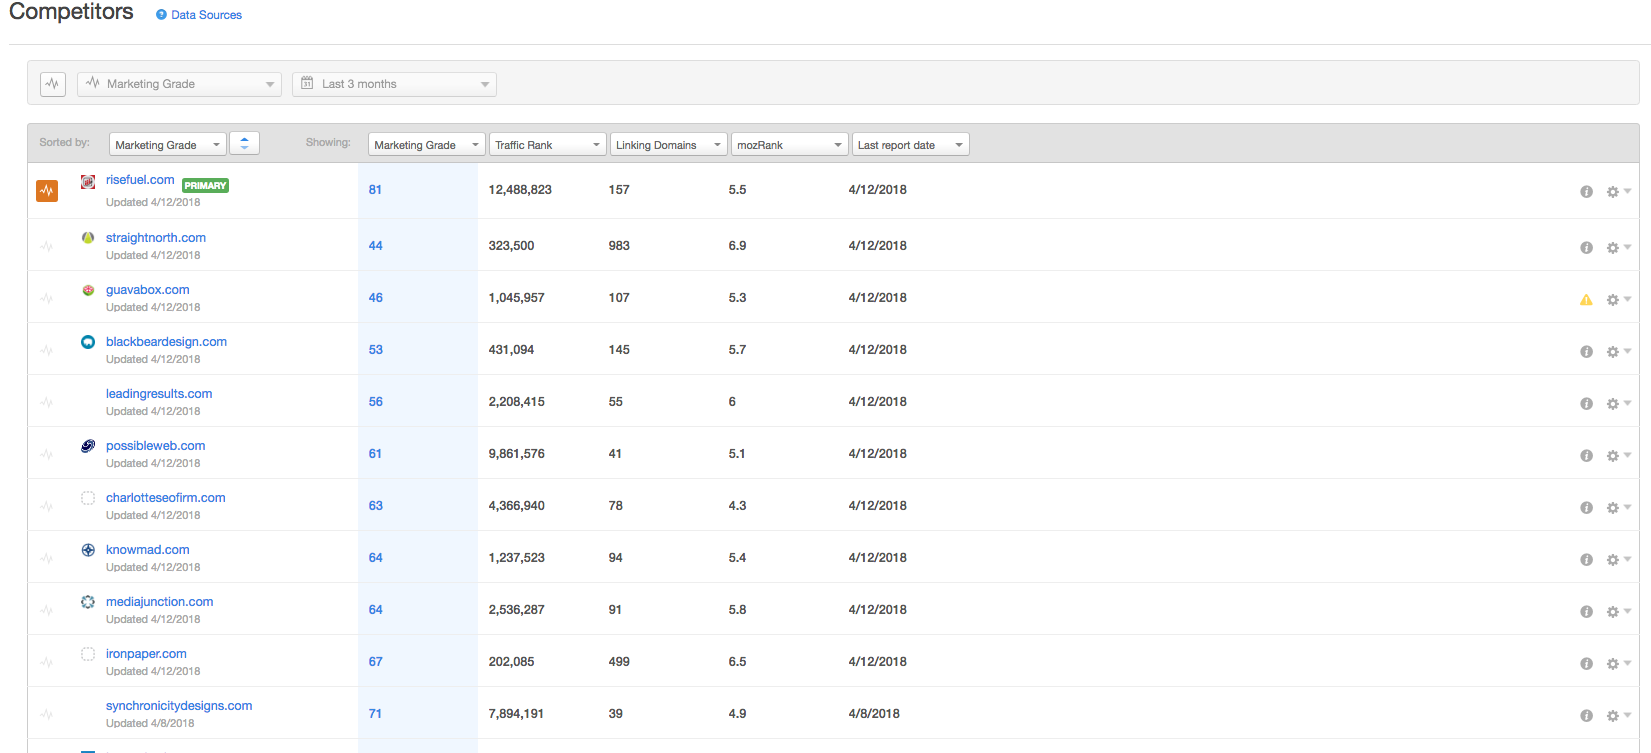The image size is (1651, 753).
Task: Toggle chart line for charlotteseofirm.com
Action: [47, 507]
